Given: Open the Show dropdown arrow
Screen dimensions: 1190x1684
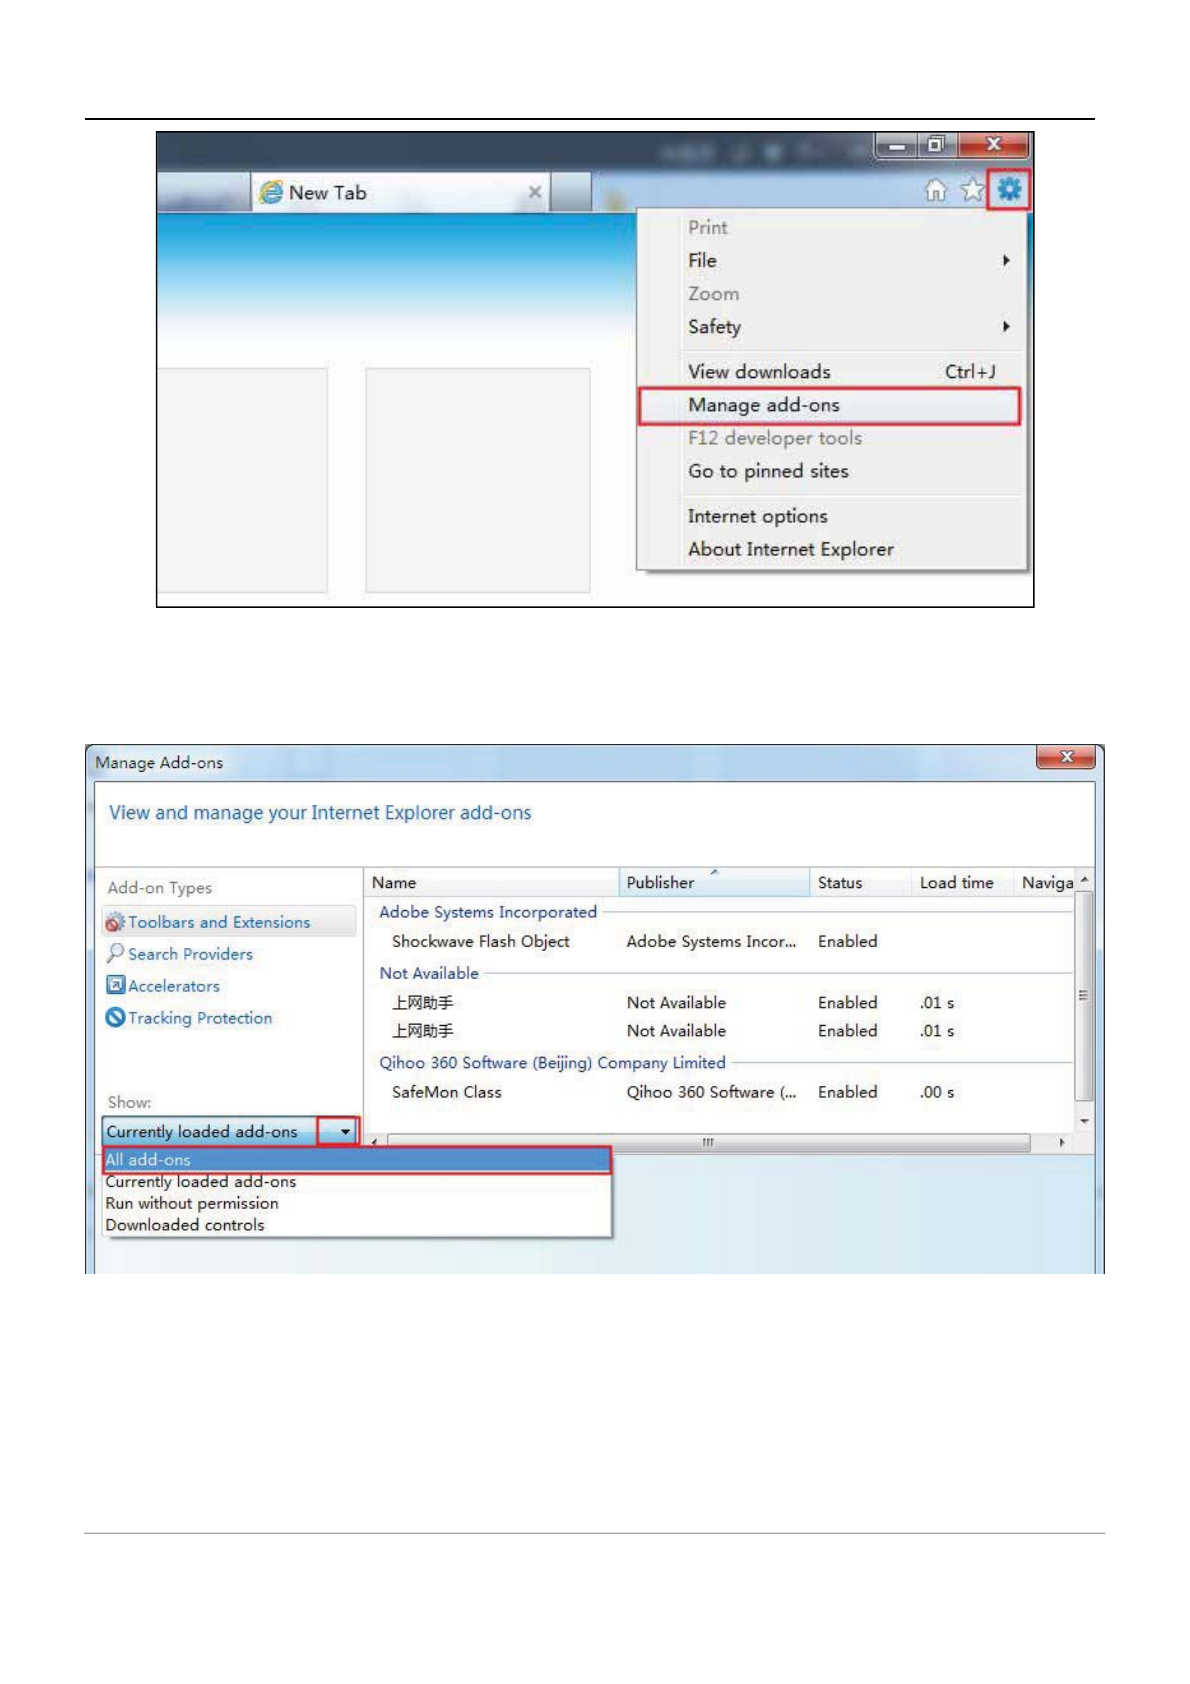Looking at the screenshot, I should click(339, 1132).
